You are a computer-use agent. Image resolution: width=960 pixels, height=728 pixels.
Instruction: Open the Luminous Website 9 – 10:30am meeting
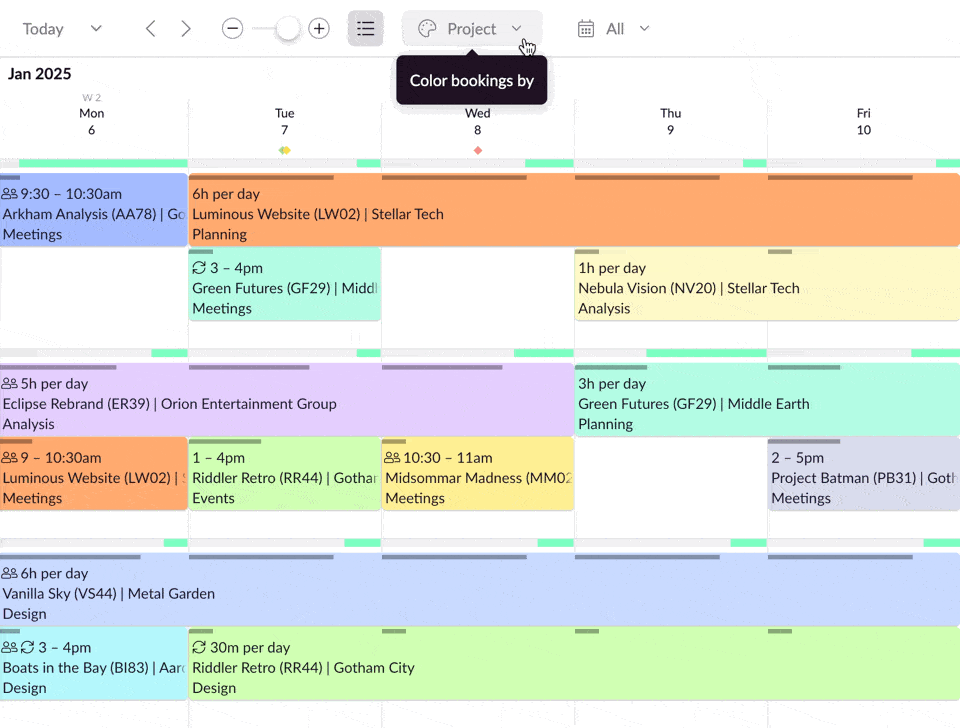[94, 474]
